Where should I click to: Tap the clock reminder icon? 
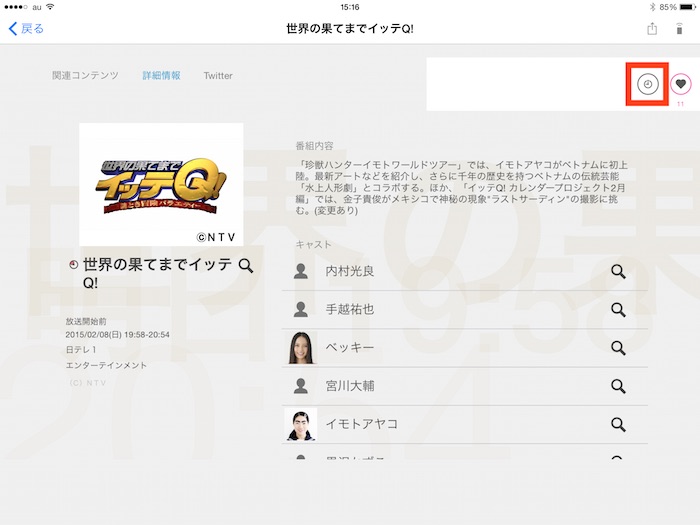pos(648,85)
